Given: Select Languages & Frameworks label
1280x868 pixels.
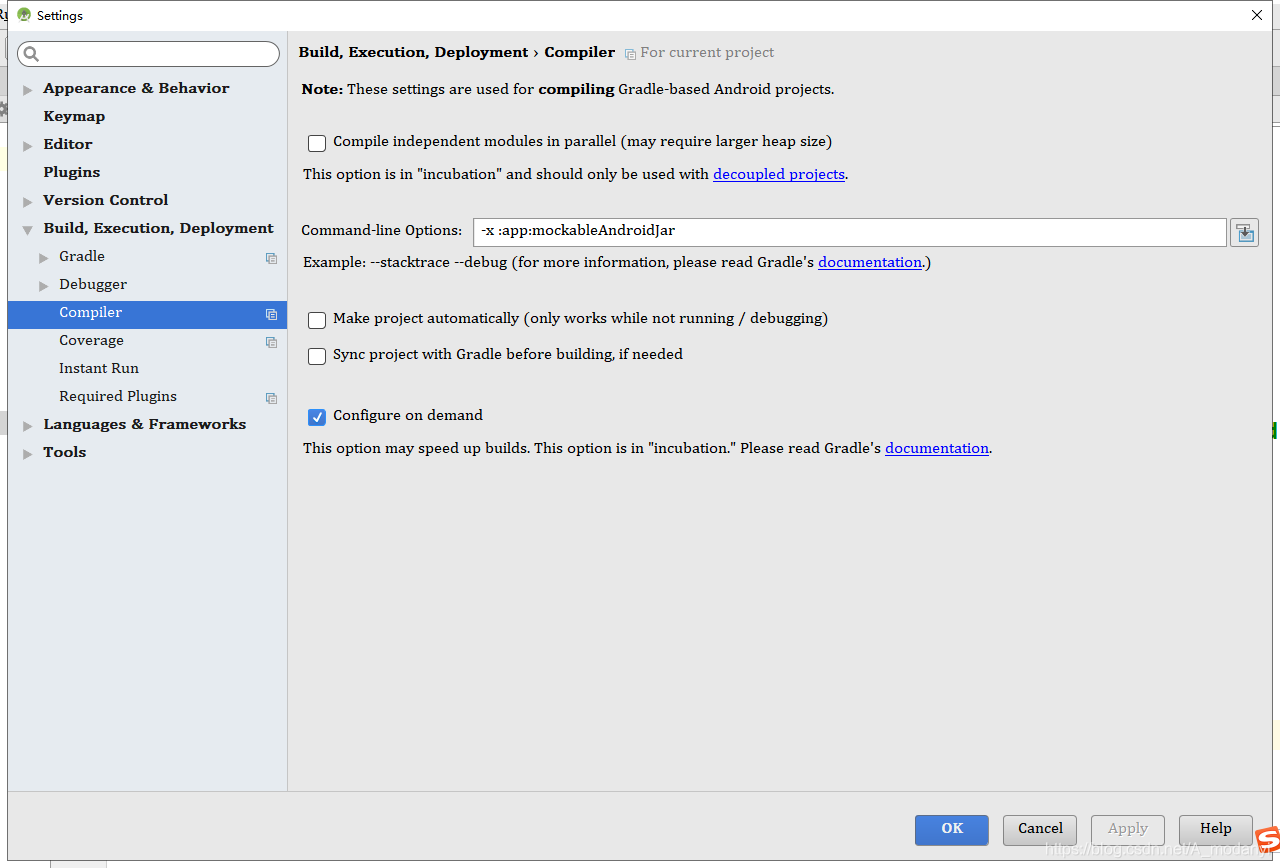Looking at the screenshot, I should 144,424.
